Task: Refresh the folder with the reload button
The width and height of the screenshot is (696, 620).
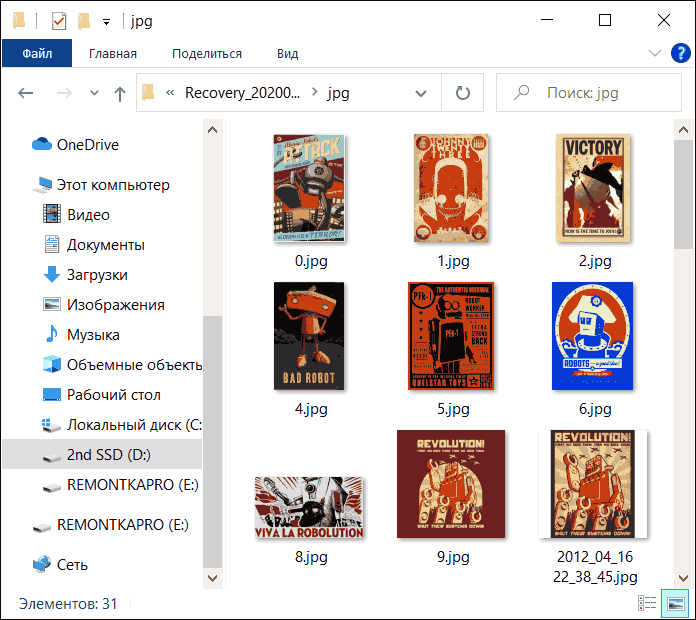Action: tap(463, 93)
